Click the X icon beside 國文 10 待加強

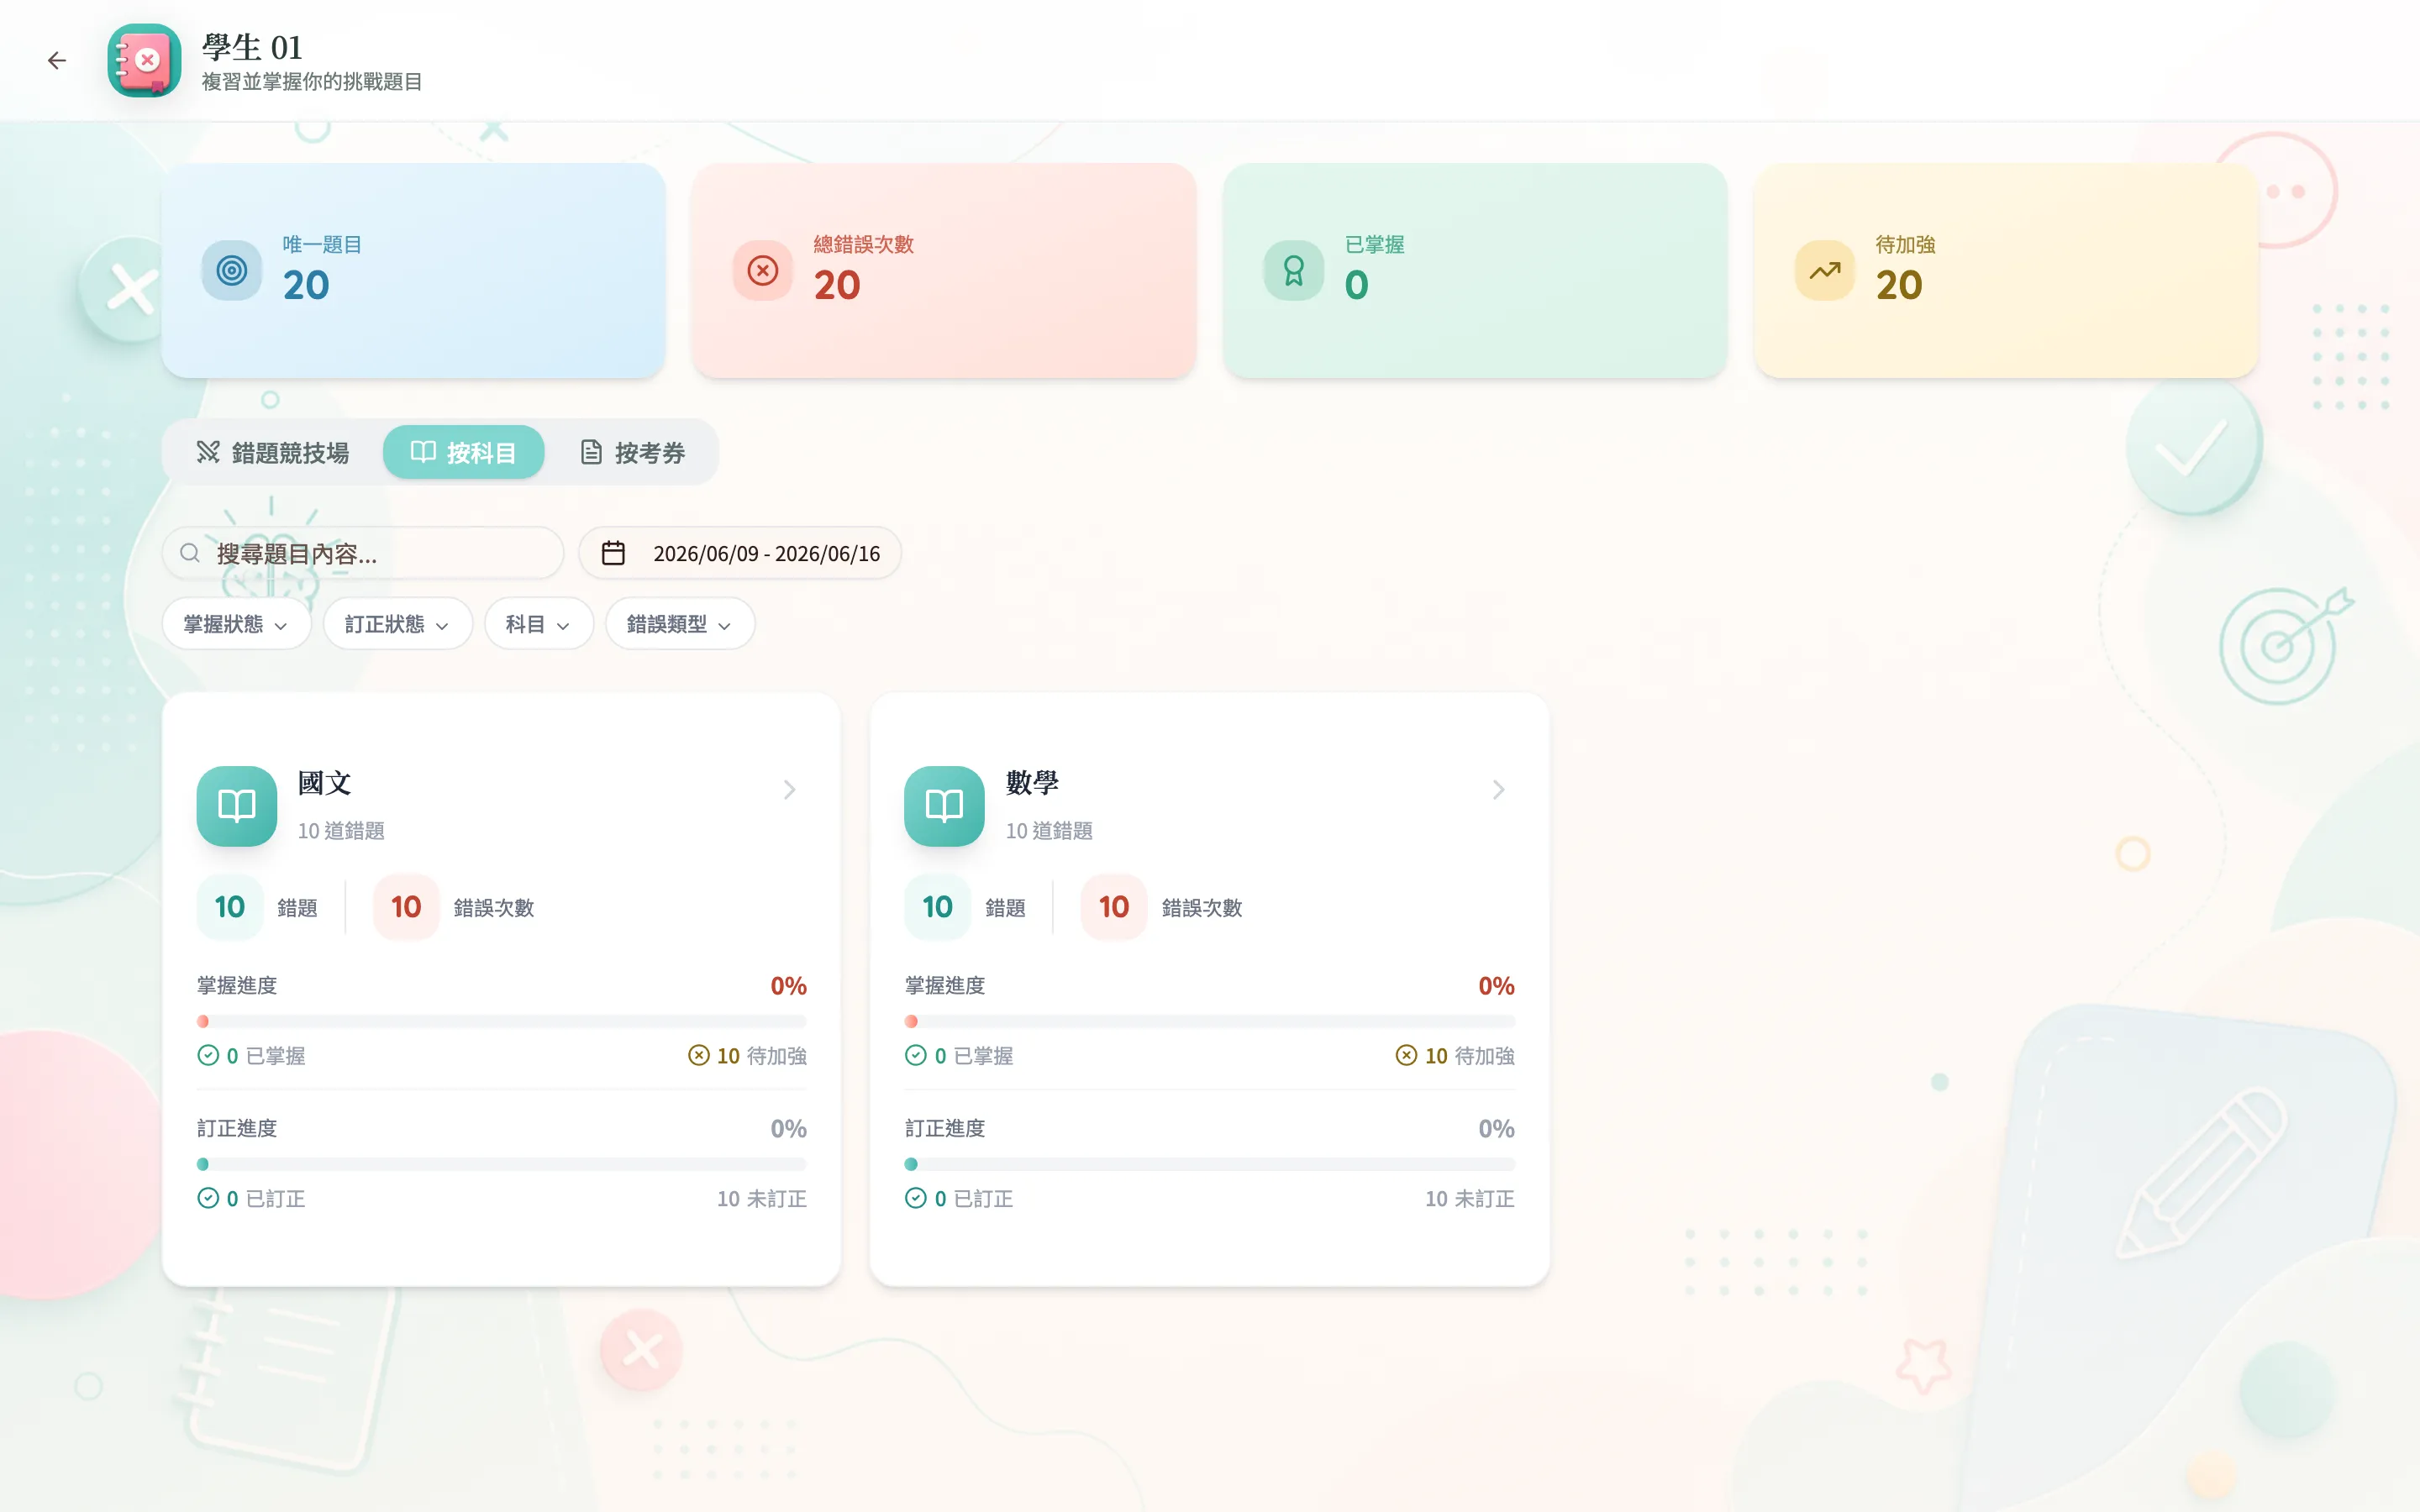699,1055
